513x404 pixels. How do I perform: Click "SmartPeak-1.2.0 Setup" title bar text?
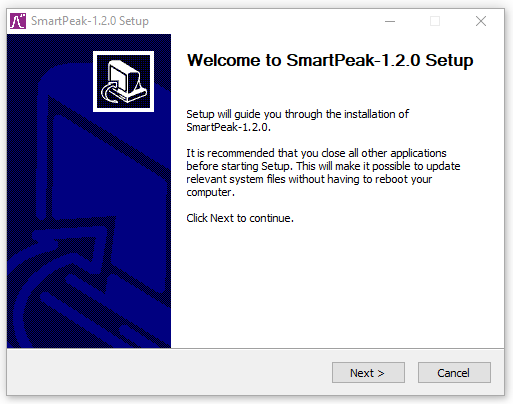pos(90,21)
